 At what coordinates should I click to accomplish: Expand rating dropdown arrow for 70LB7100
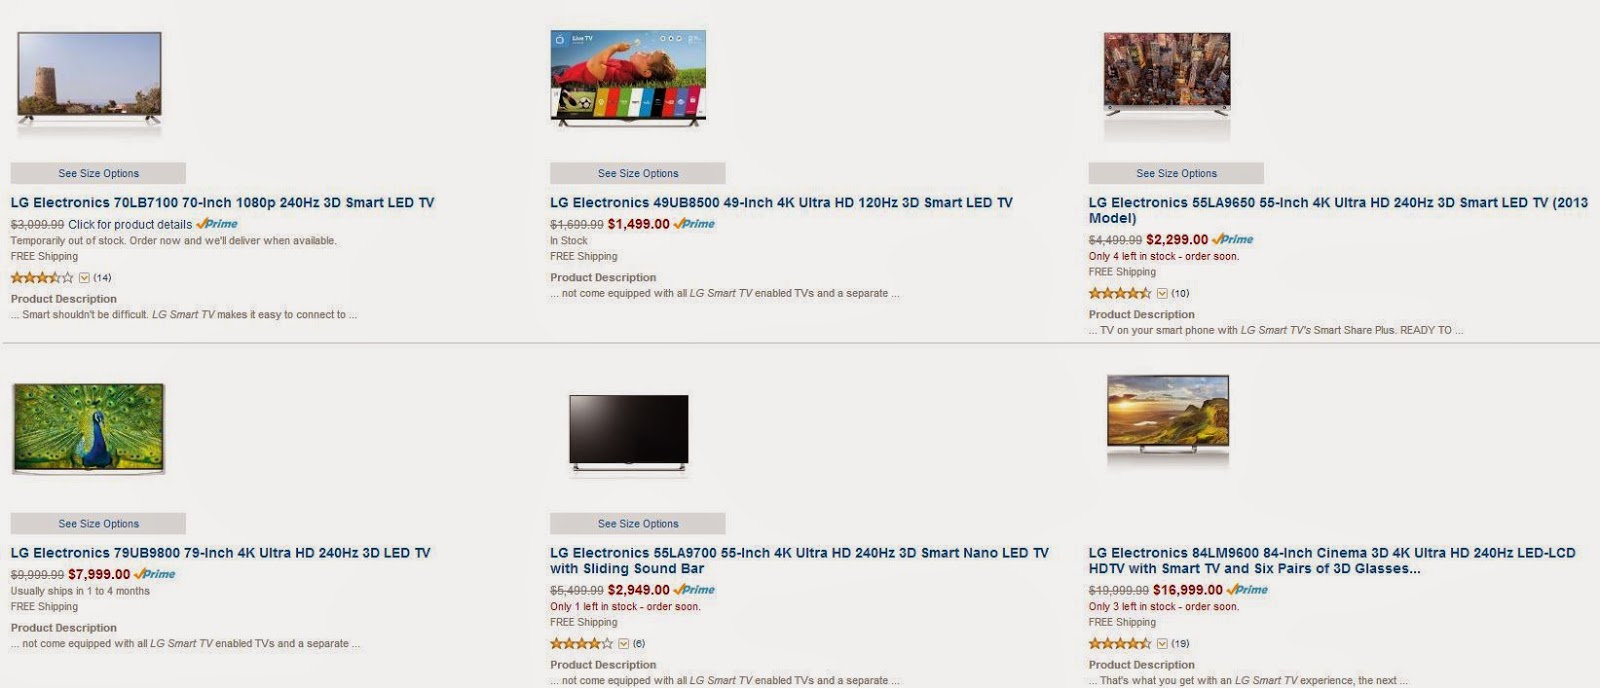84,278
